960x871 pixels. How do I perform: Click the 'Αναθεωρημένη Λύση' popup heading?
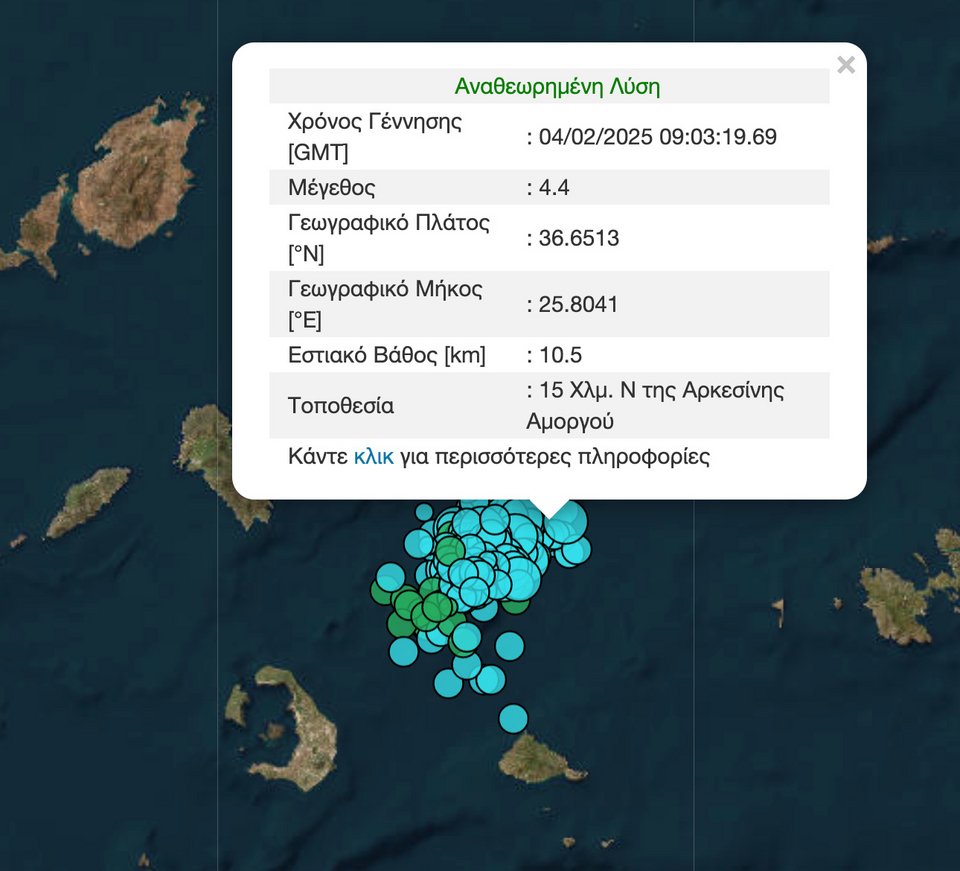click(x=557, y=86)
